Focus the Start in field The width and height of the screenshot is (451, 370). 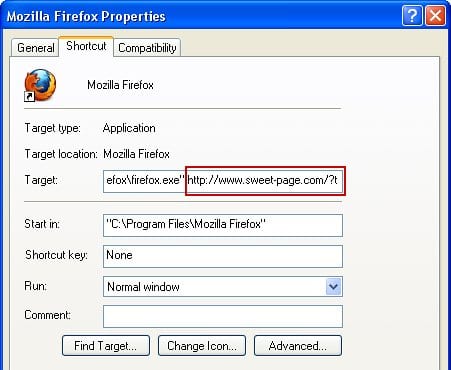coord(223,225)
